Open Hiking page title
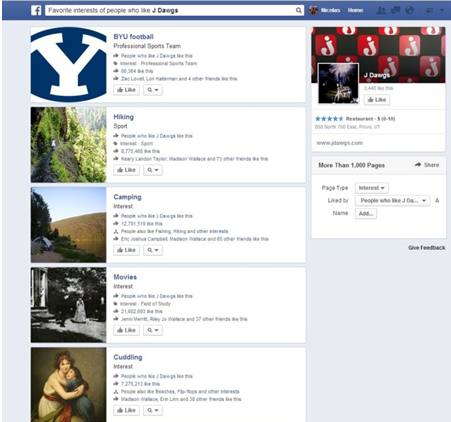 (123, 117)
